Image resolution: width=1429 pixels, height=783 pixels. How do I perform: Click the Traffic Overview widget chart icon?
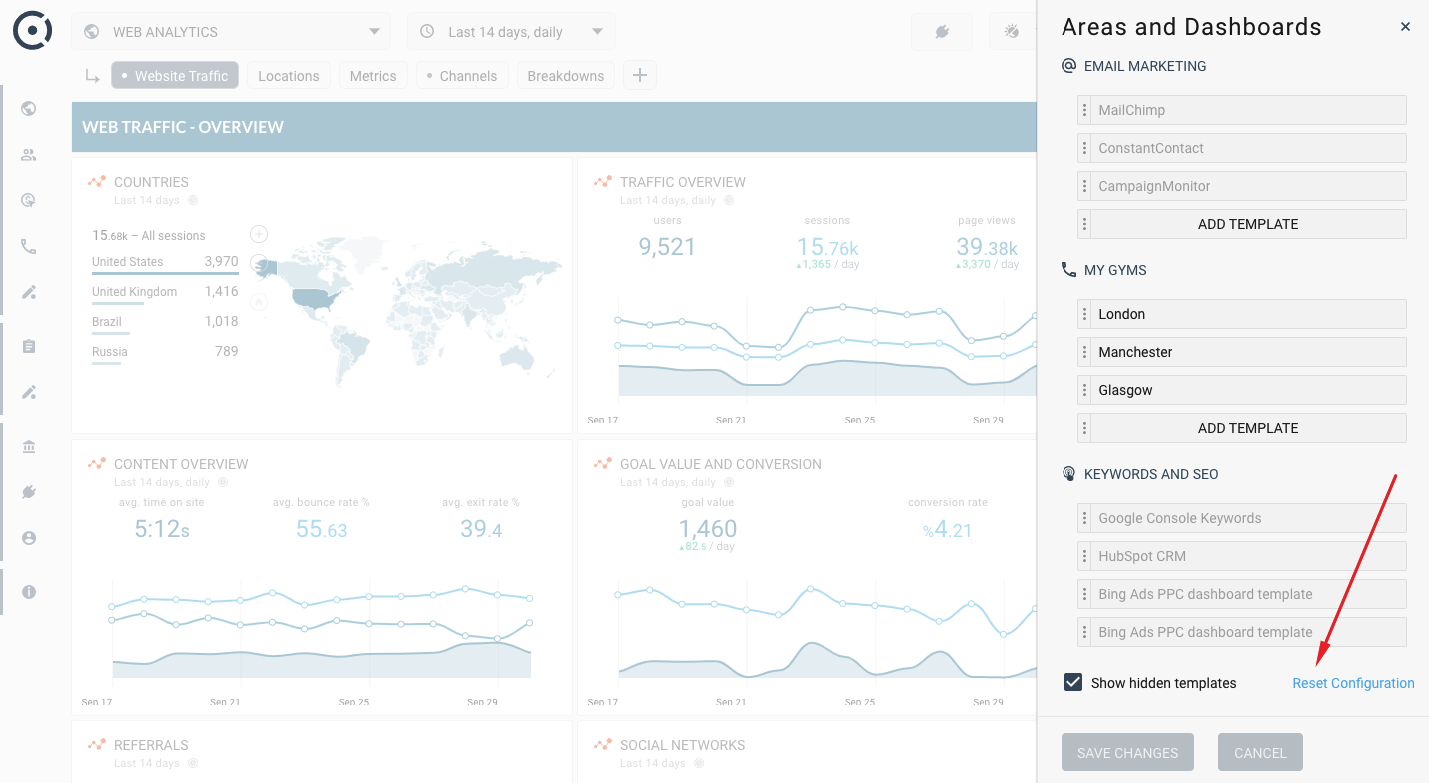point(603,182)
